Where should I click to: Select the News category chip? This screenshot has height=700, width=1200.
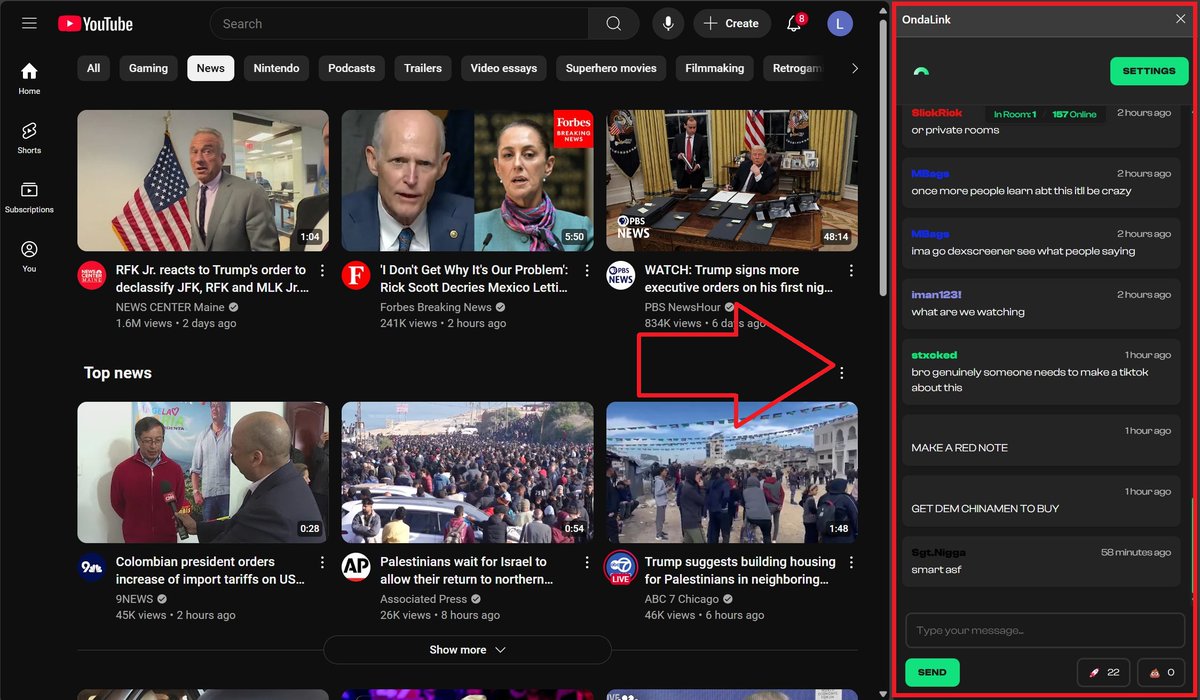[x=210, y=68]
